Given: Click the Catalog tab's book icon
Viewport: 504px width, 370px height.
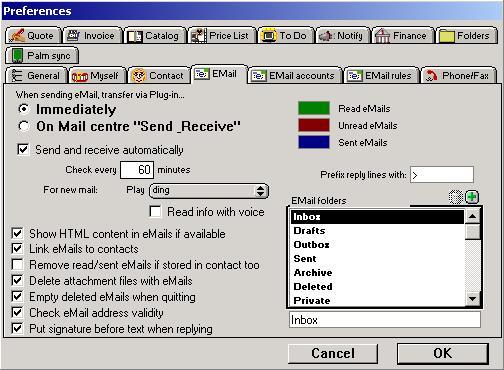Looking at the screenshot, I should click(x=135, y=36).
